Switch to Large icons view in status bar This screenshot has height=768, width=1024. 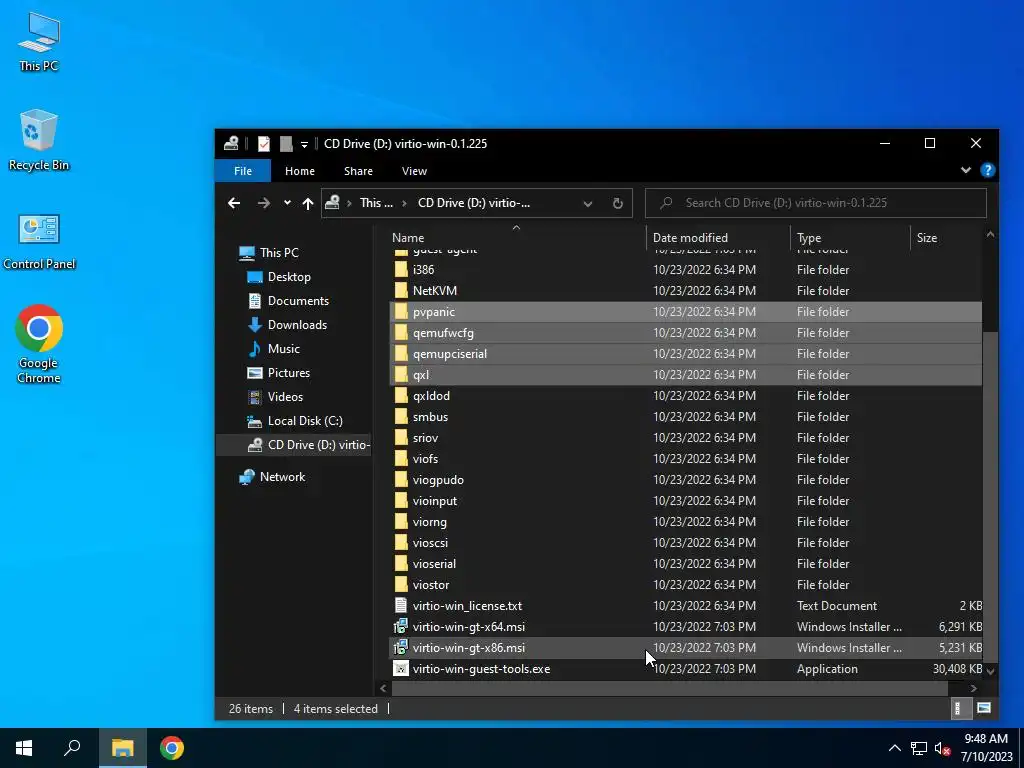coord(984,708)
